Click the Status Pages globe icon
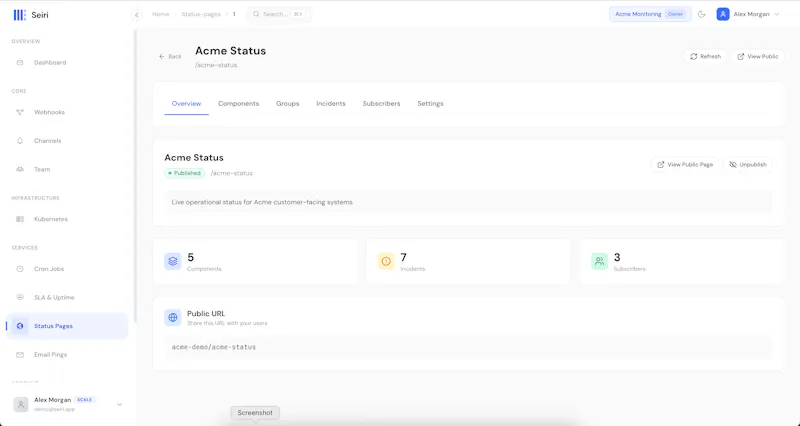Viewport: 800px width, 426px height. (x=20, y=326)
